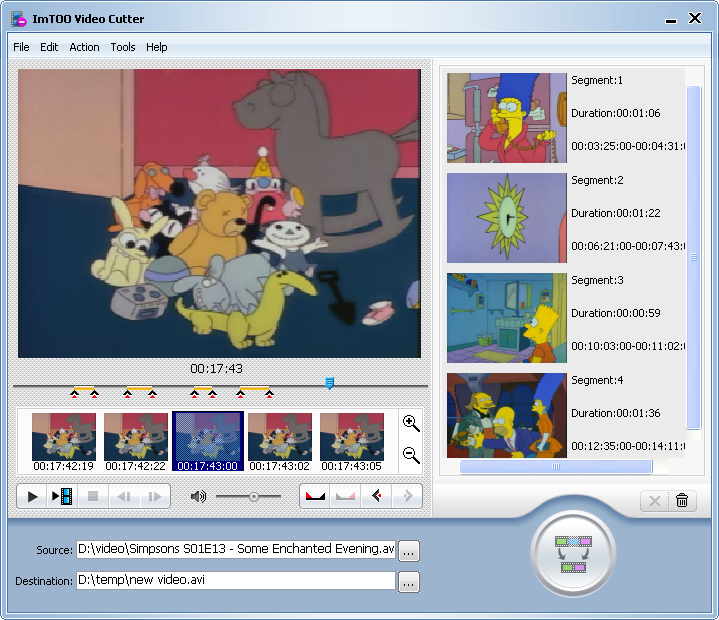Zoom in on the frame timeline

coord(411,423)
